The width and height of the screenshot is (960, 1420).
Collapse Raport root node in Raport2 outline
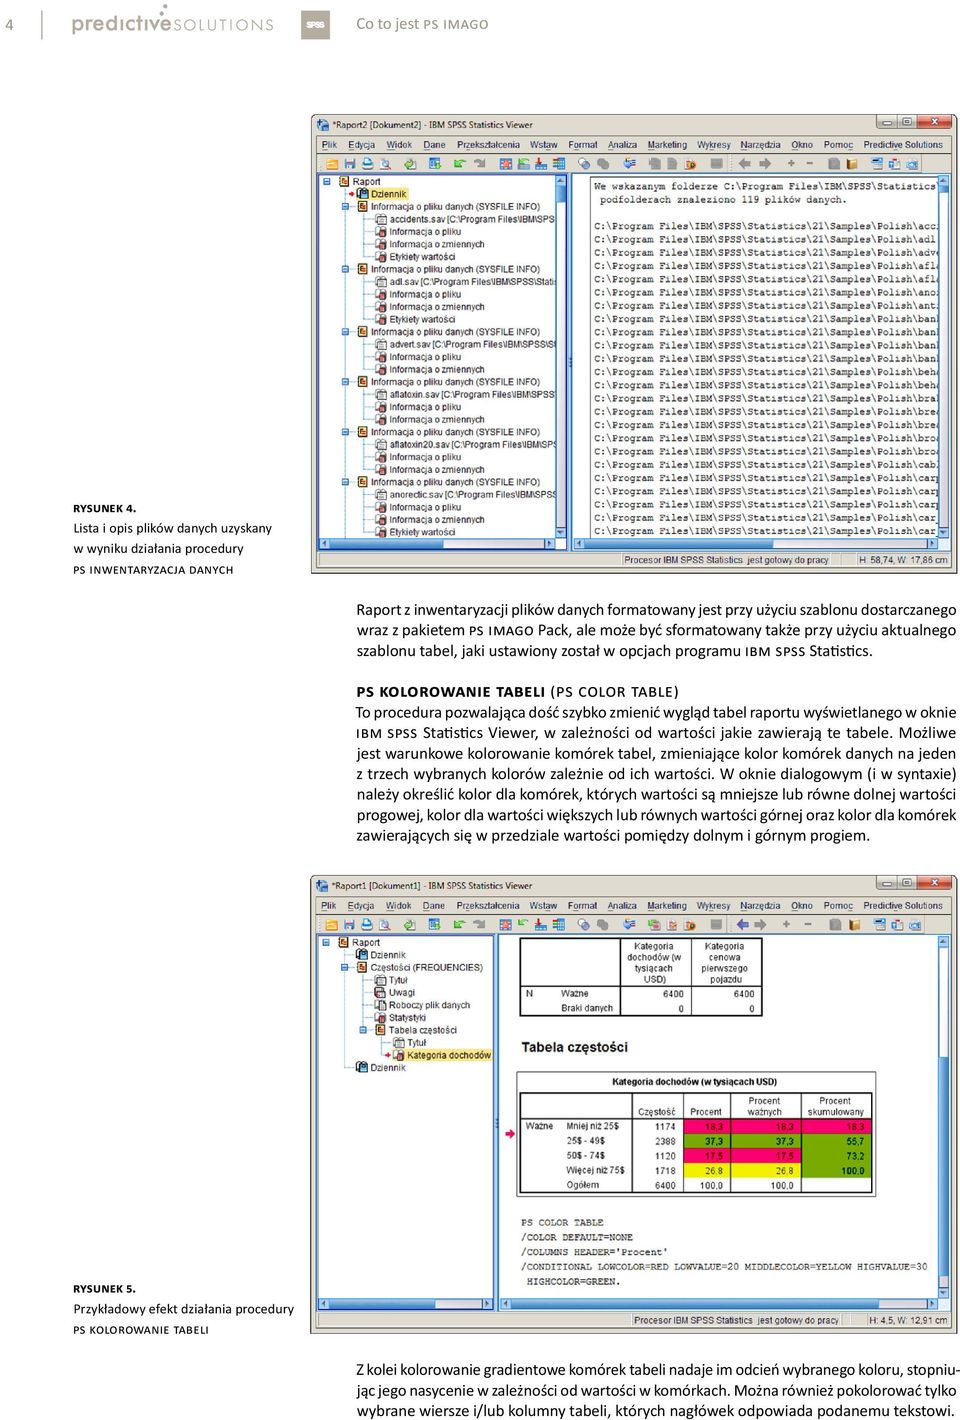click(327, 181)
